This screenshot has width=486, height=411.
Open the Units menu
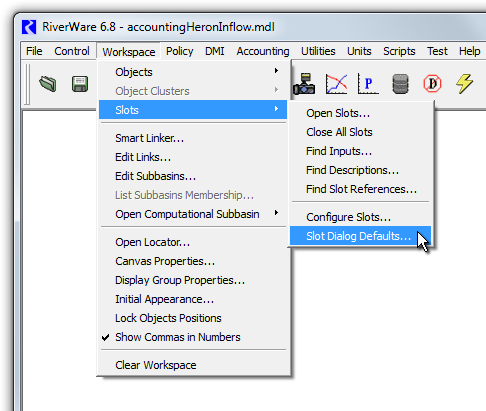tap(359, 51)
